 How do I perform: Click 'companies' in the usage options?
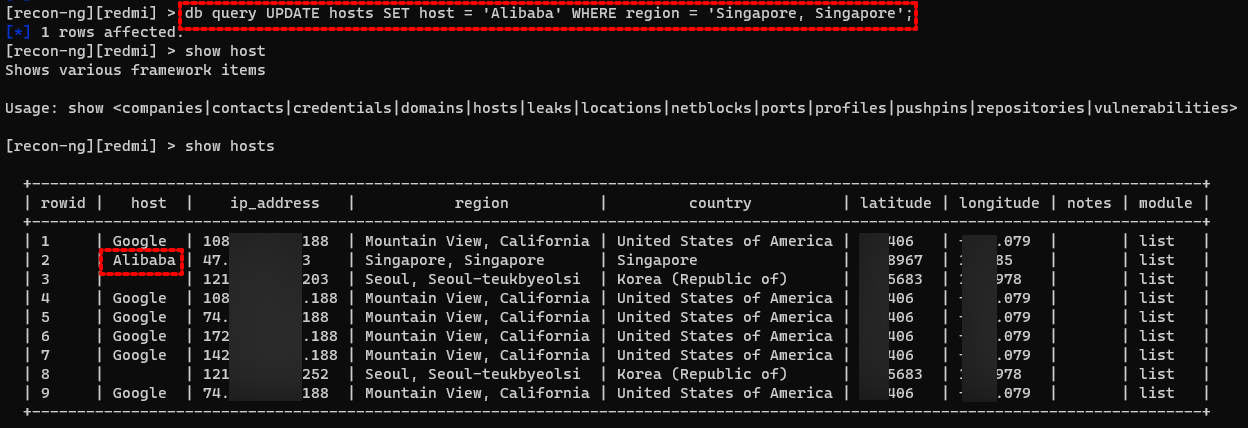[x=161, y=108]
